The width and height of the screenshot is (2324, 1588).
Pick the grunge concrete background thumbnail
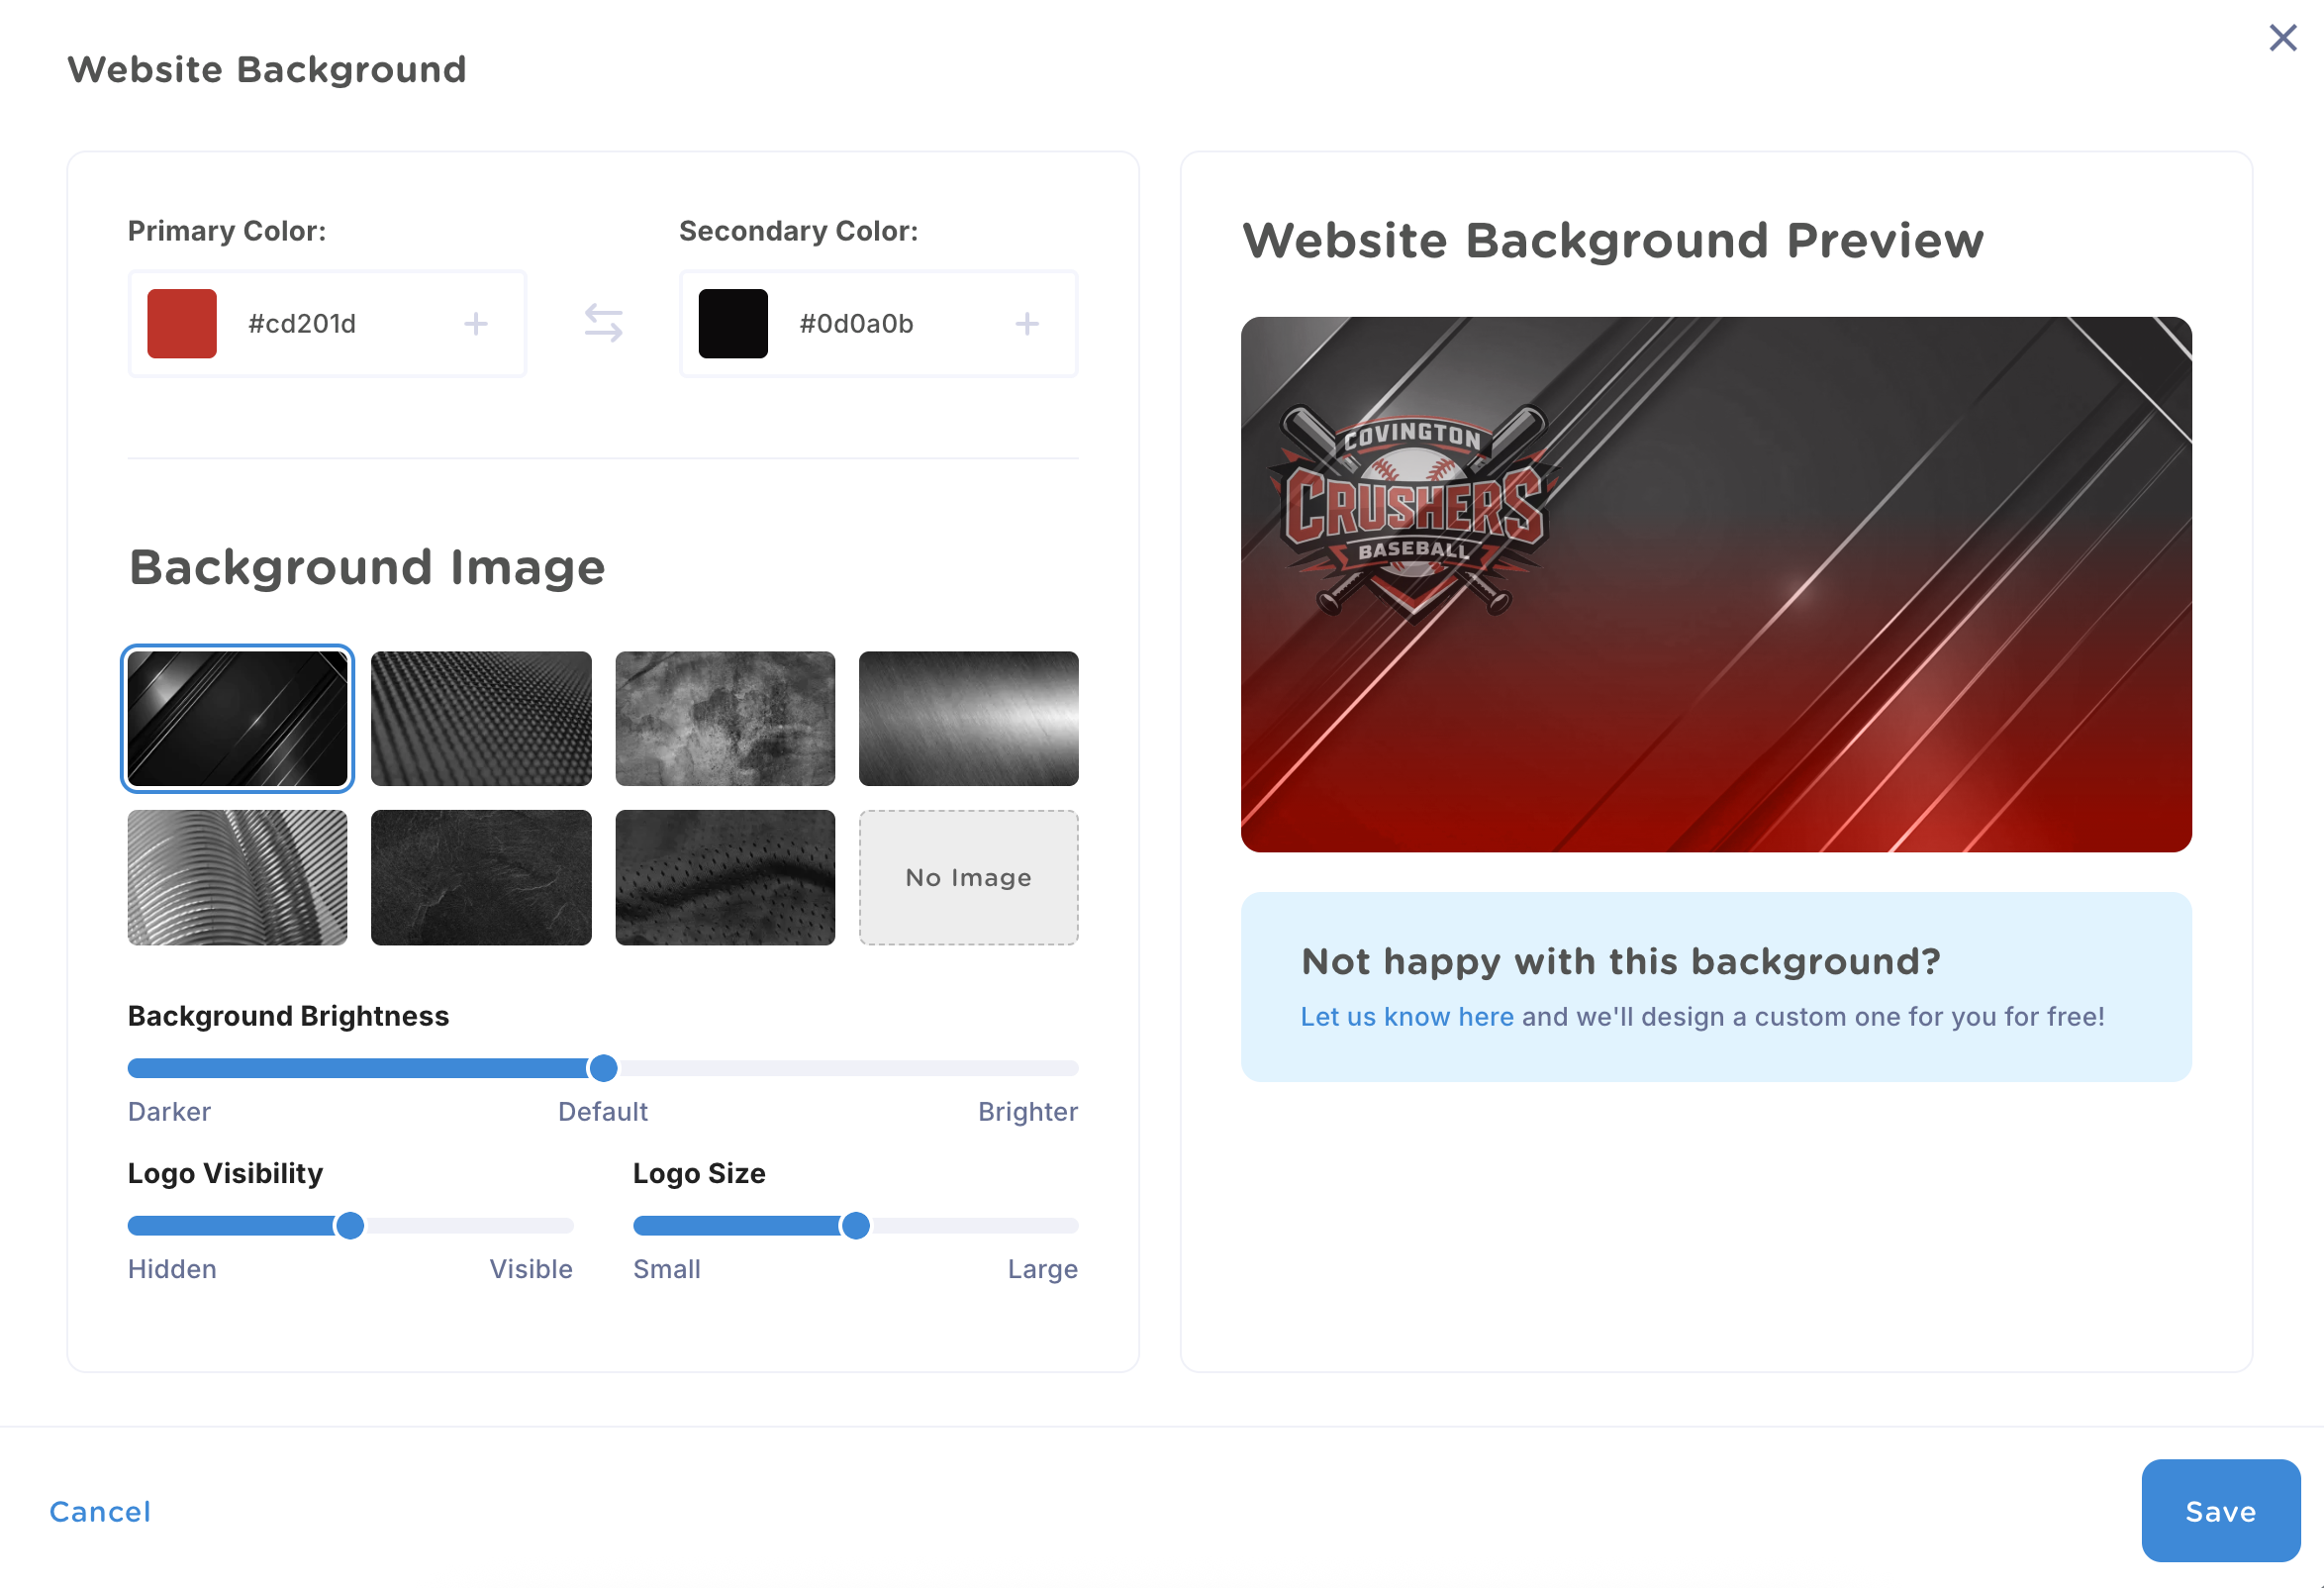(725, 718)
